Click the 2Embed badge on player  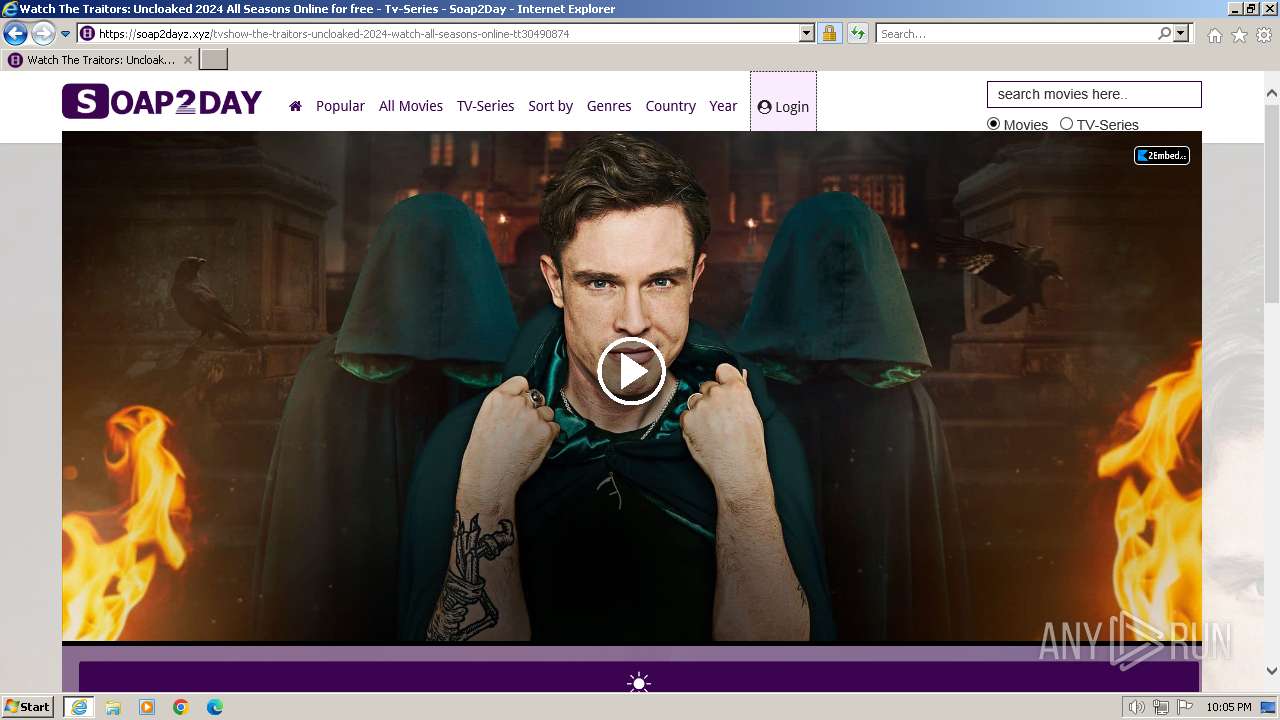pos(1161,155)
